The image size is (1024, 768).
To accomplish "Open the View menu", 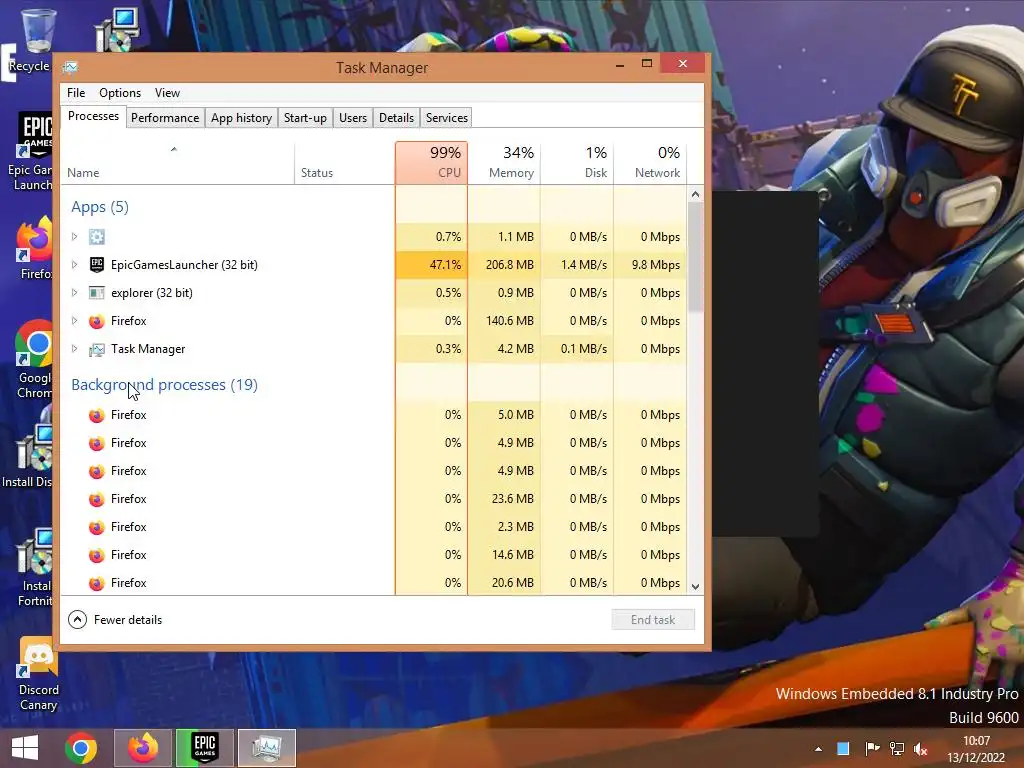I will point(167,93).
